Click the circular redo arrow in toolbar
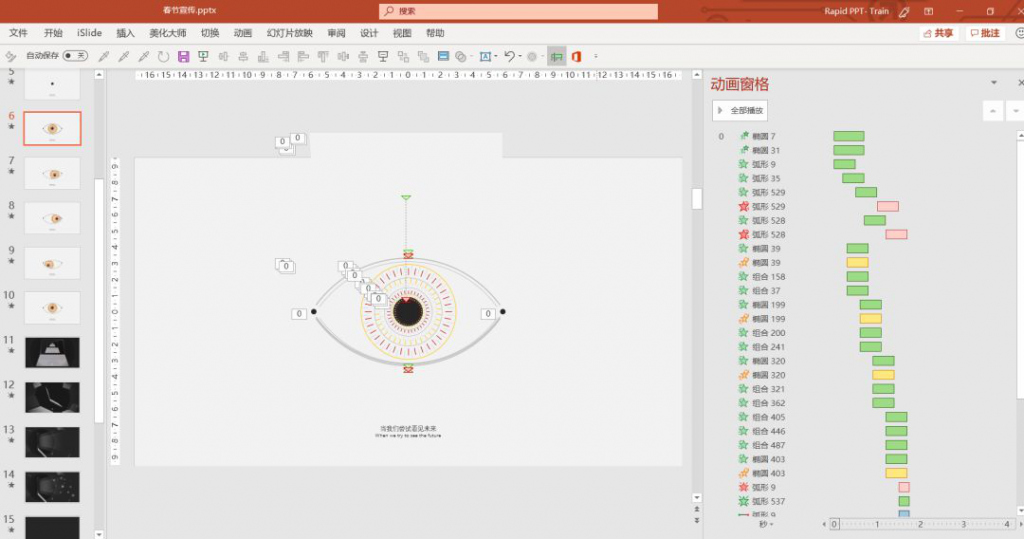The image size is (1024, 539). click(163, 56)
